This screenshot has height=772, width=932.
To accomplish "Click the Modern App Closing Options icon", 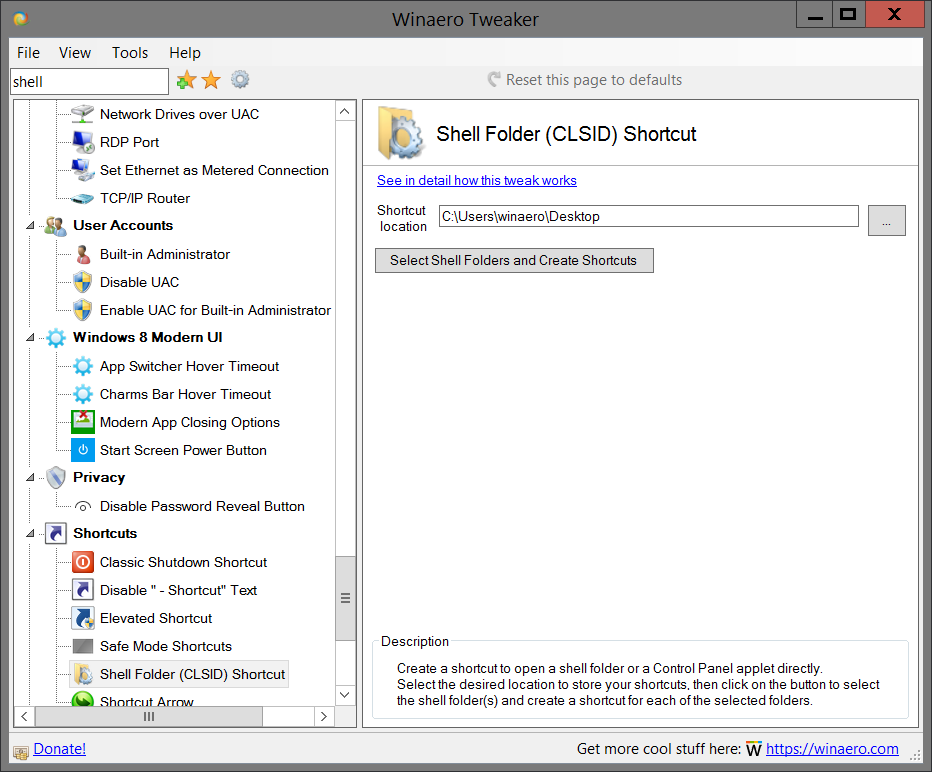I will pyautogui.click(x=83, y=422).
